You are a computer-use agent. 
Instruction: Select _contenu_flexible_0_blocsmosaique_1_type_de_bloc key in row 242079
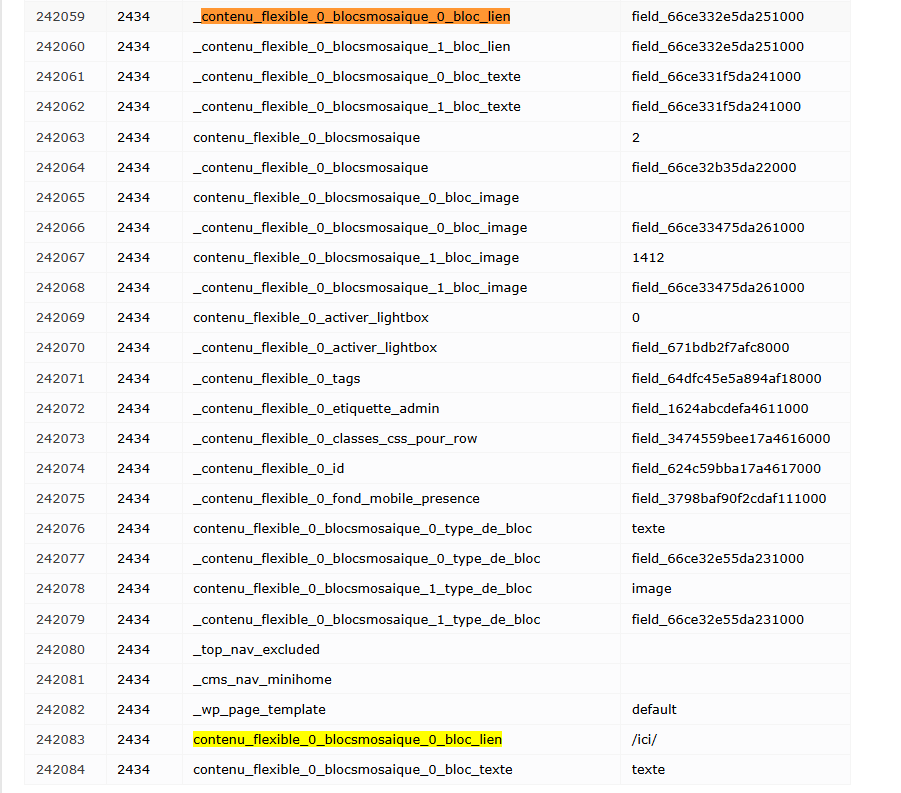367,619
